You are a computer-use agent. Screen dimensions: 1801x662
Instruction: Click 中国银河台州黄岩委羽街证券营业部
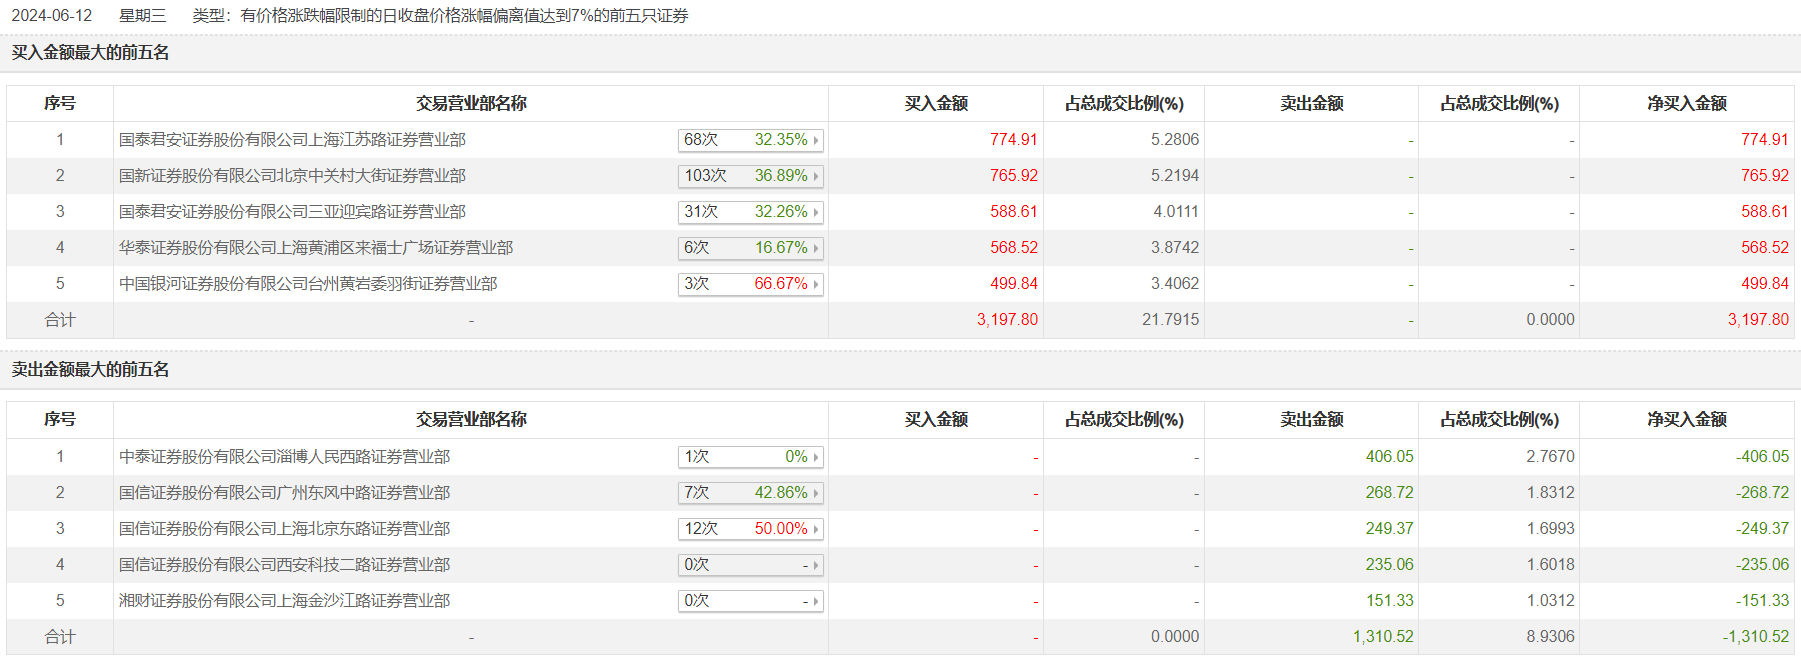coord(308,284)
